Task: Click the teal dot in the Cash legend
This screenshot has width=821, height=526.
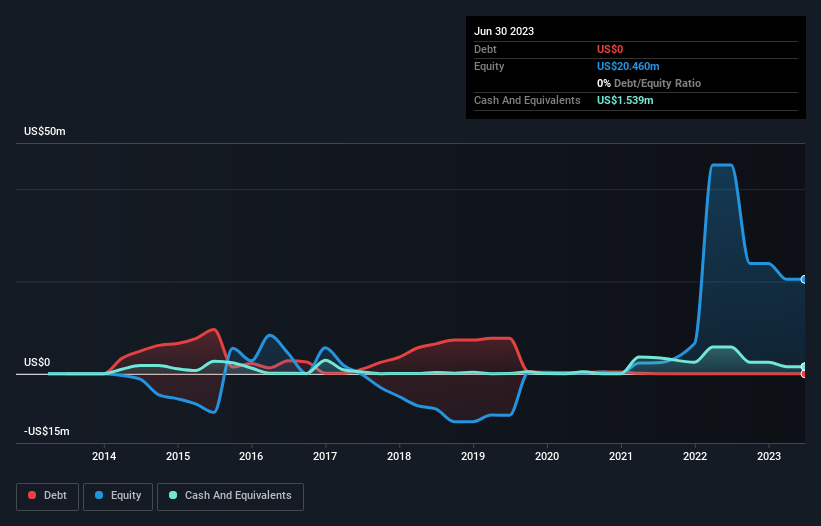Action: tap(173, 495)
